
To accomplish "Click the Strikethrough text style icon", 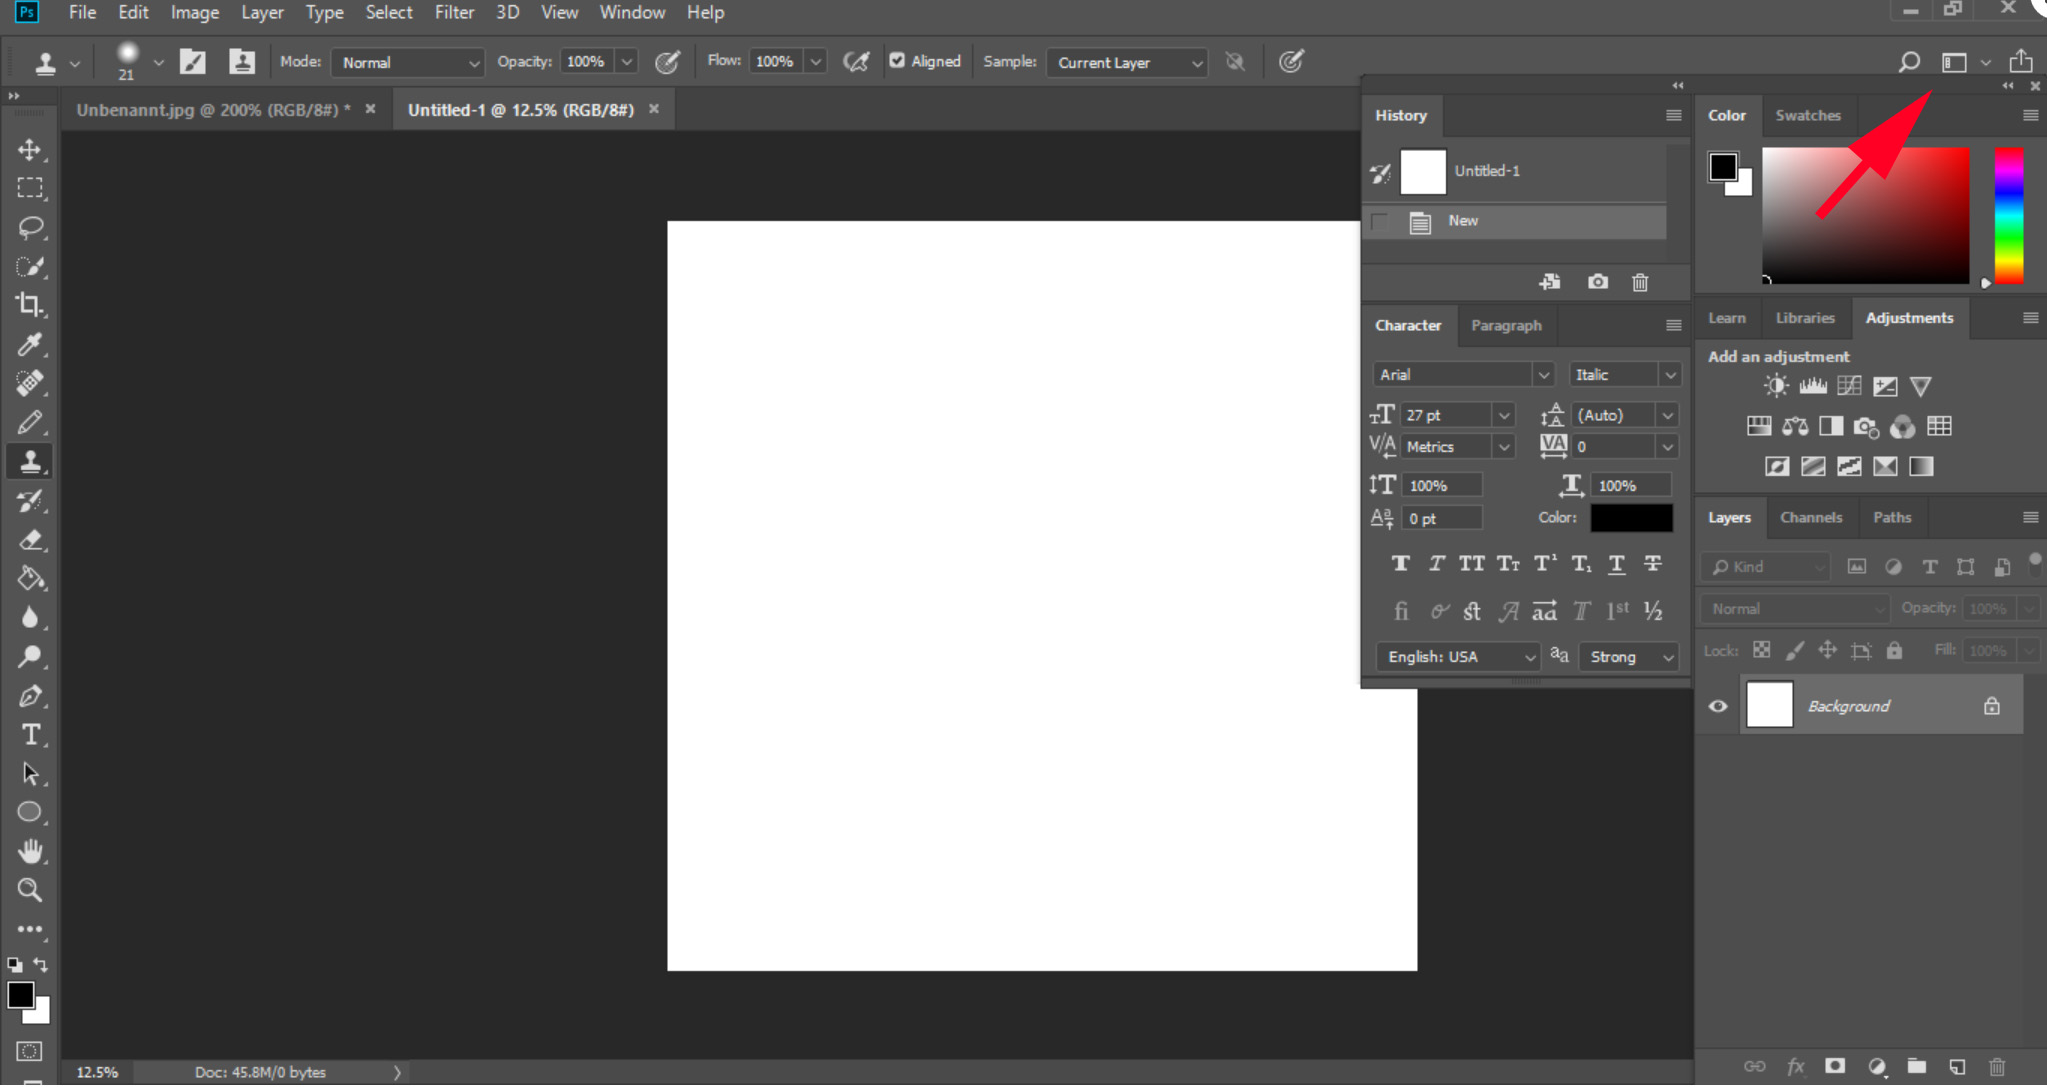I will click(x=1652, y=563).
